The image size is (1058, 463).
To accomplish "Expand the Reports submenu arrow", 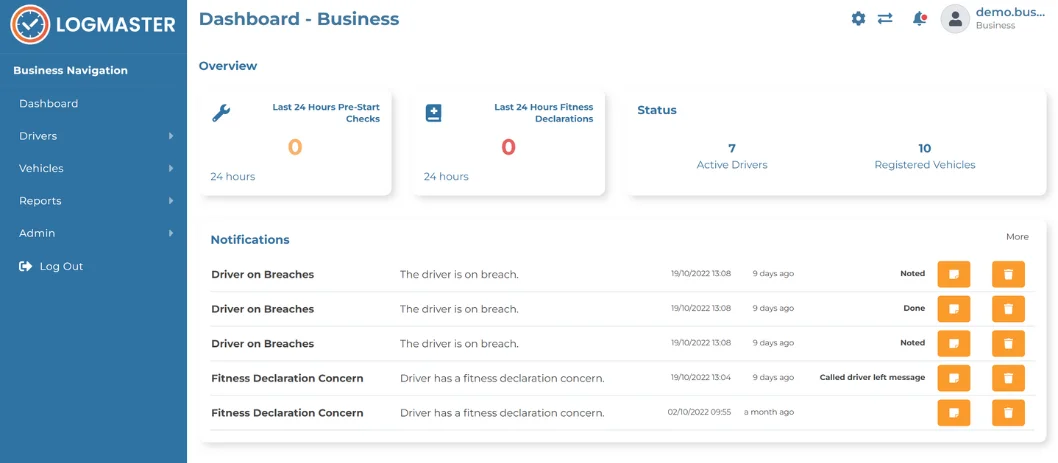I will click(171, 200).
